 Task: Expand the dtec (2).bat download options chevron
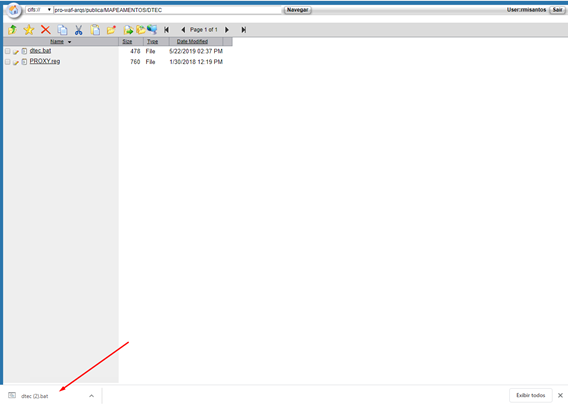(x=91, y=396)
